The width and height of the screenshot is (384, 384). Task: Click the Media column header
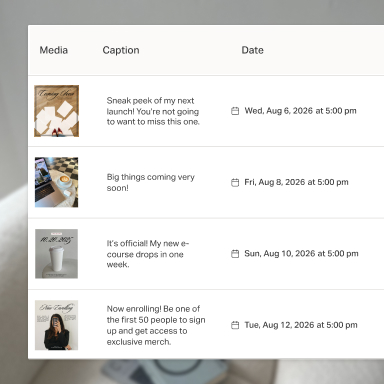coord(54,50)
